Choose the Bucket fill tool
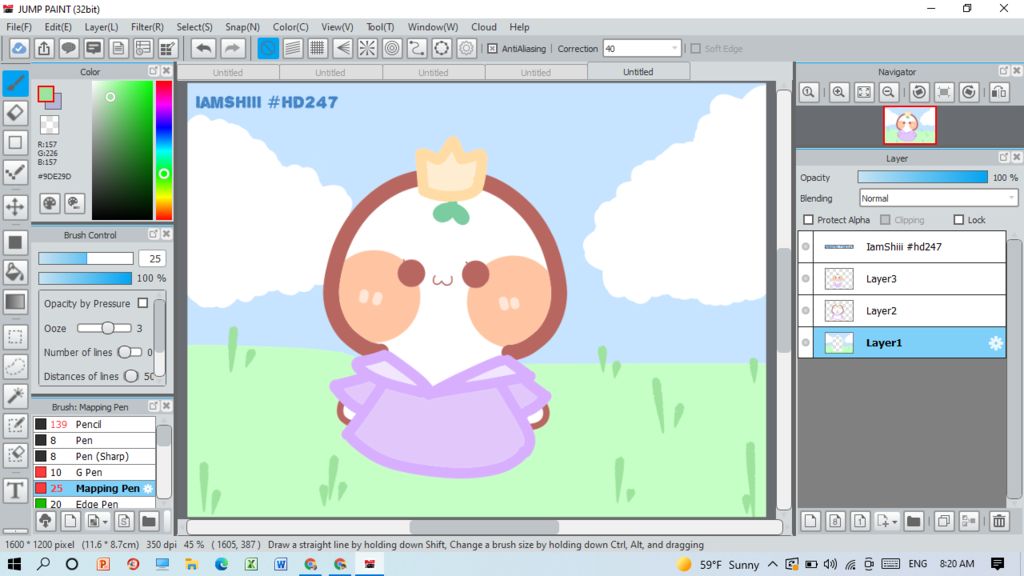Screen dimensions: 1024x576 (15, 272)
